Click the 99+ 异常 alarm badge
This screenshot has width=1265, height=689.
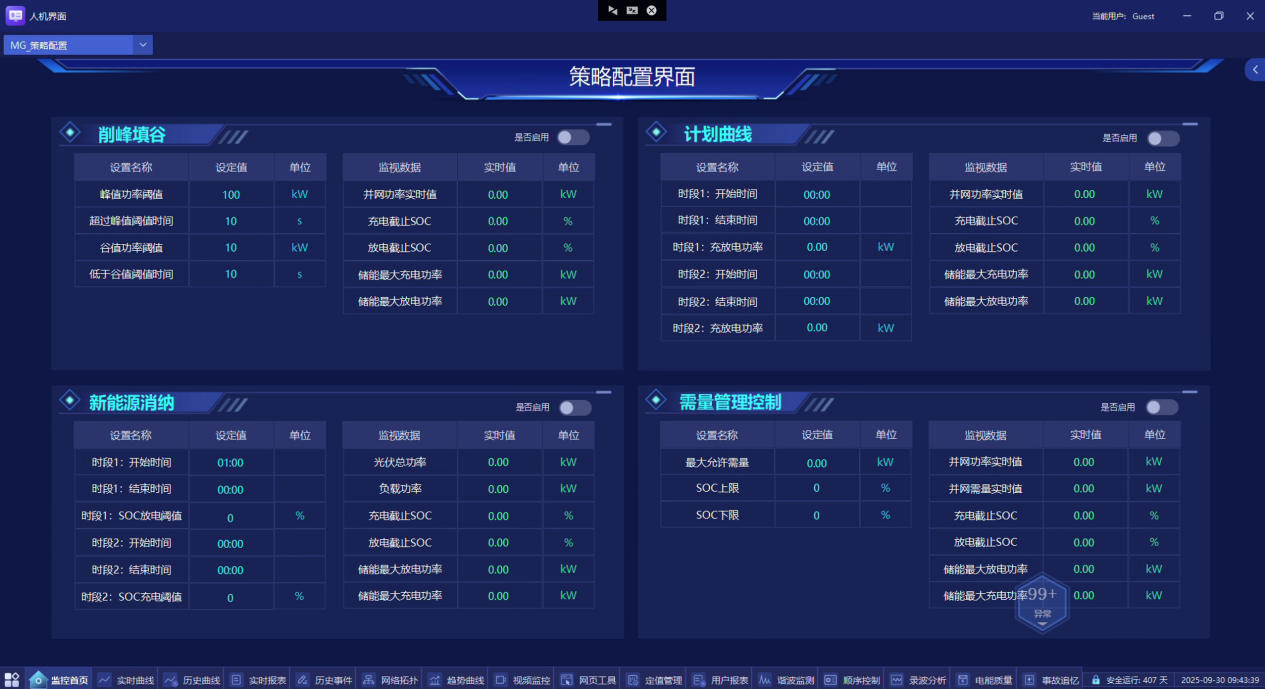pos(1042,600)
